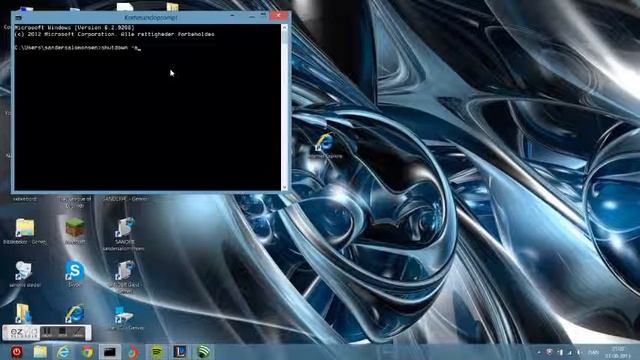
Task: Open File Explorer from the taskbar
Action: pyautogui.click(x=40, y=351)
